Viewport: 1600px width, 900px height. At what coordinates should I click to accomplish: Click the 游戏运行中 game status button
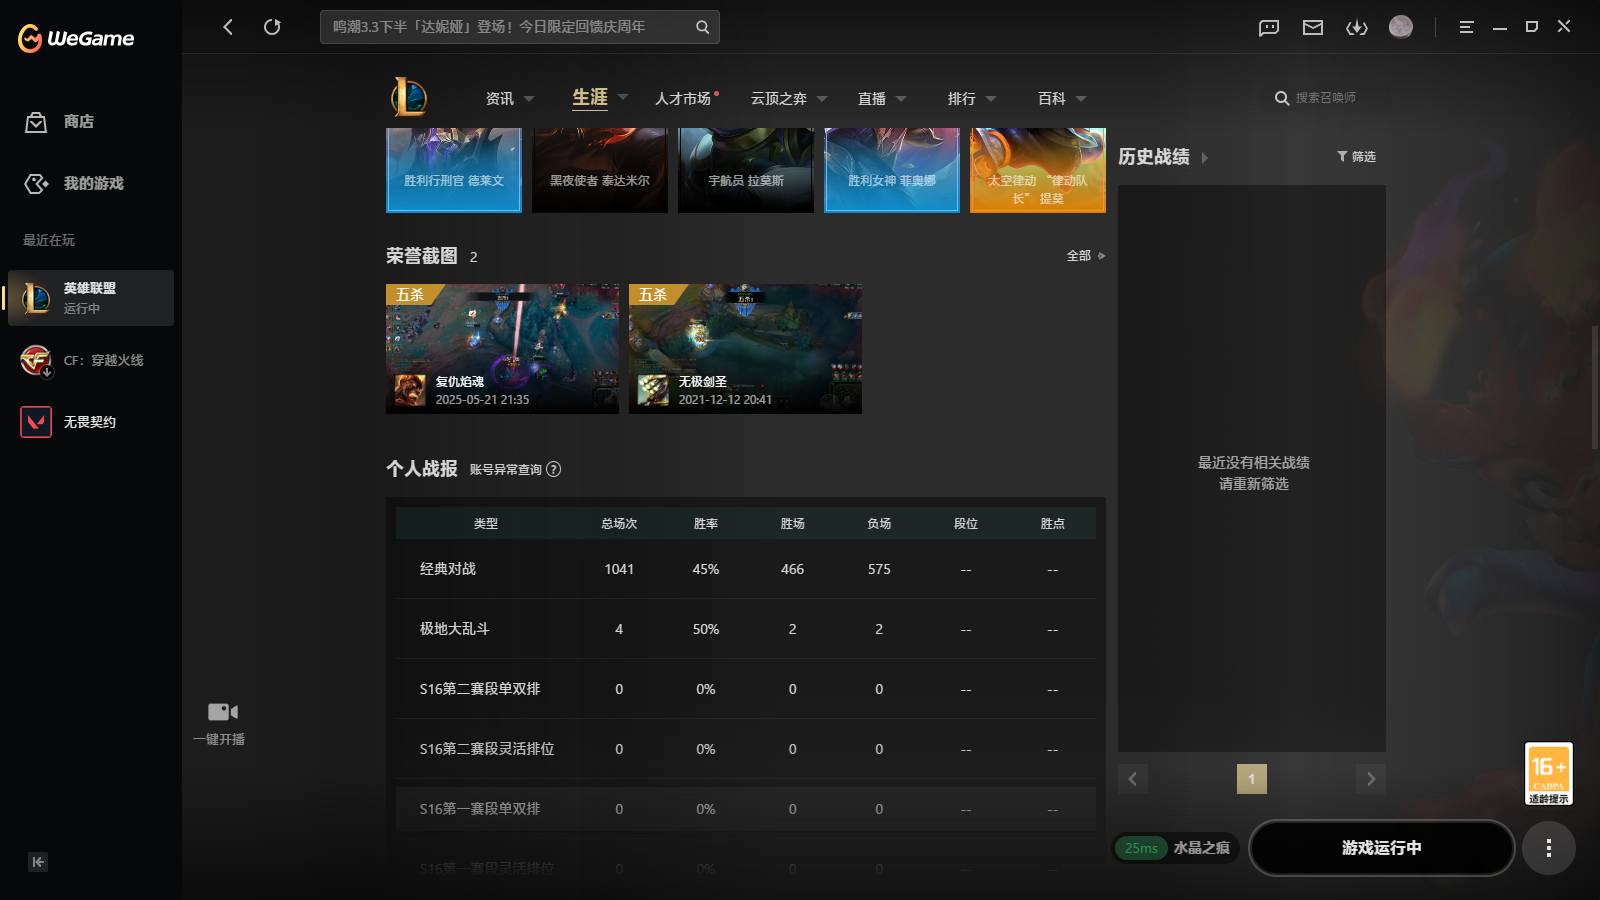point(1381,848)
